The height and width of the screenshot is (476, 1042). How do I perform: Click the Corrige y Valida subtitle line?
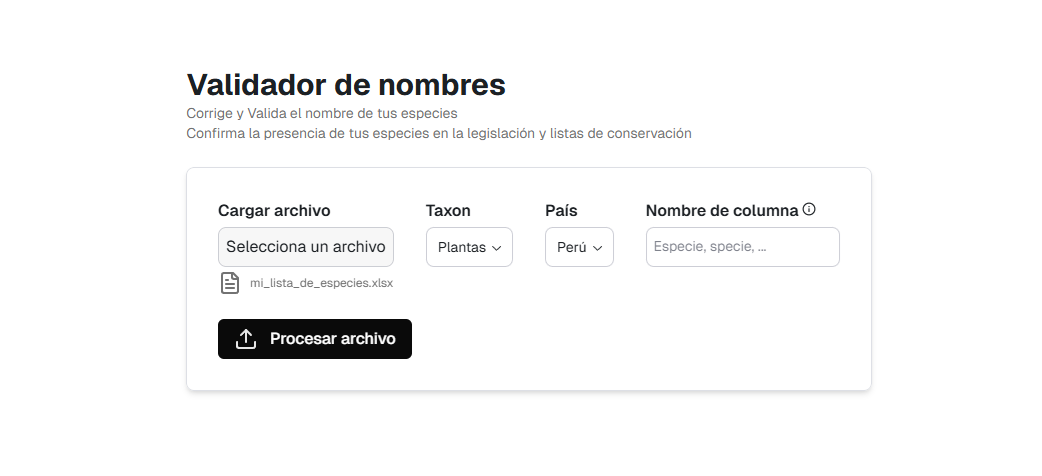point(321,114)
